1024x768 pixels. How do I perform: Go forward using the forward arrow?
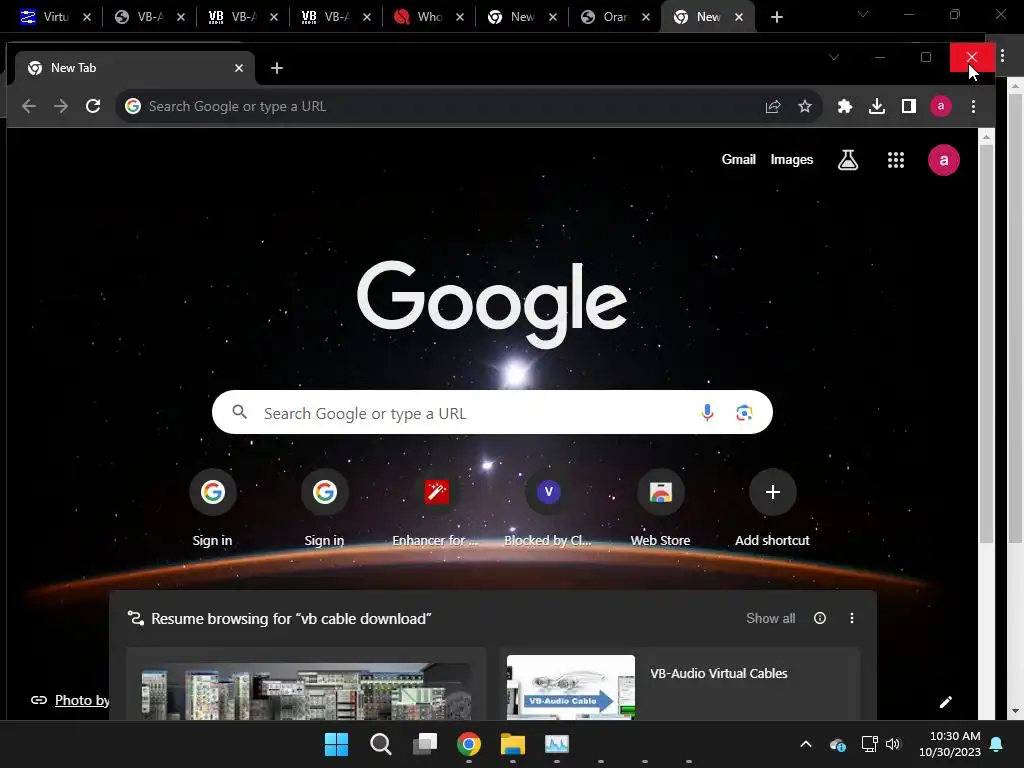[61, 106]
